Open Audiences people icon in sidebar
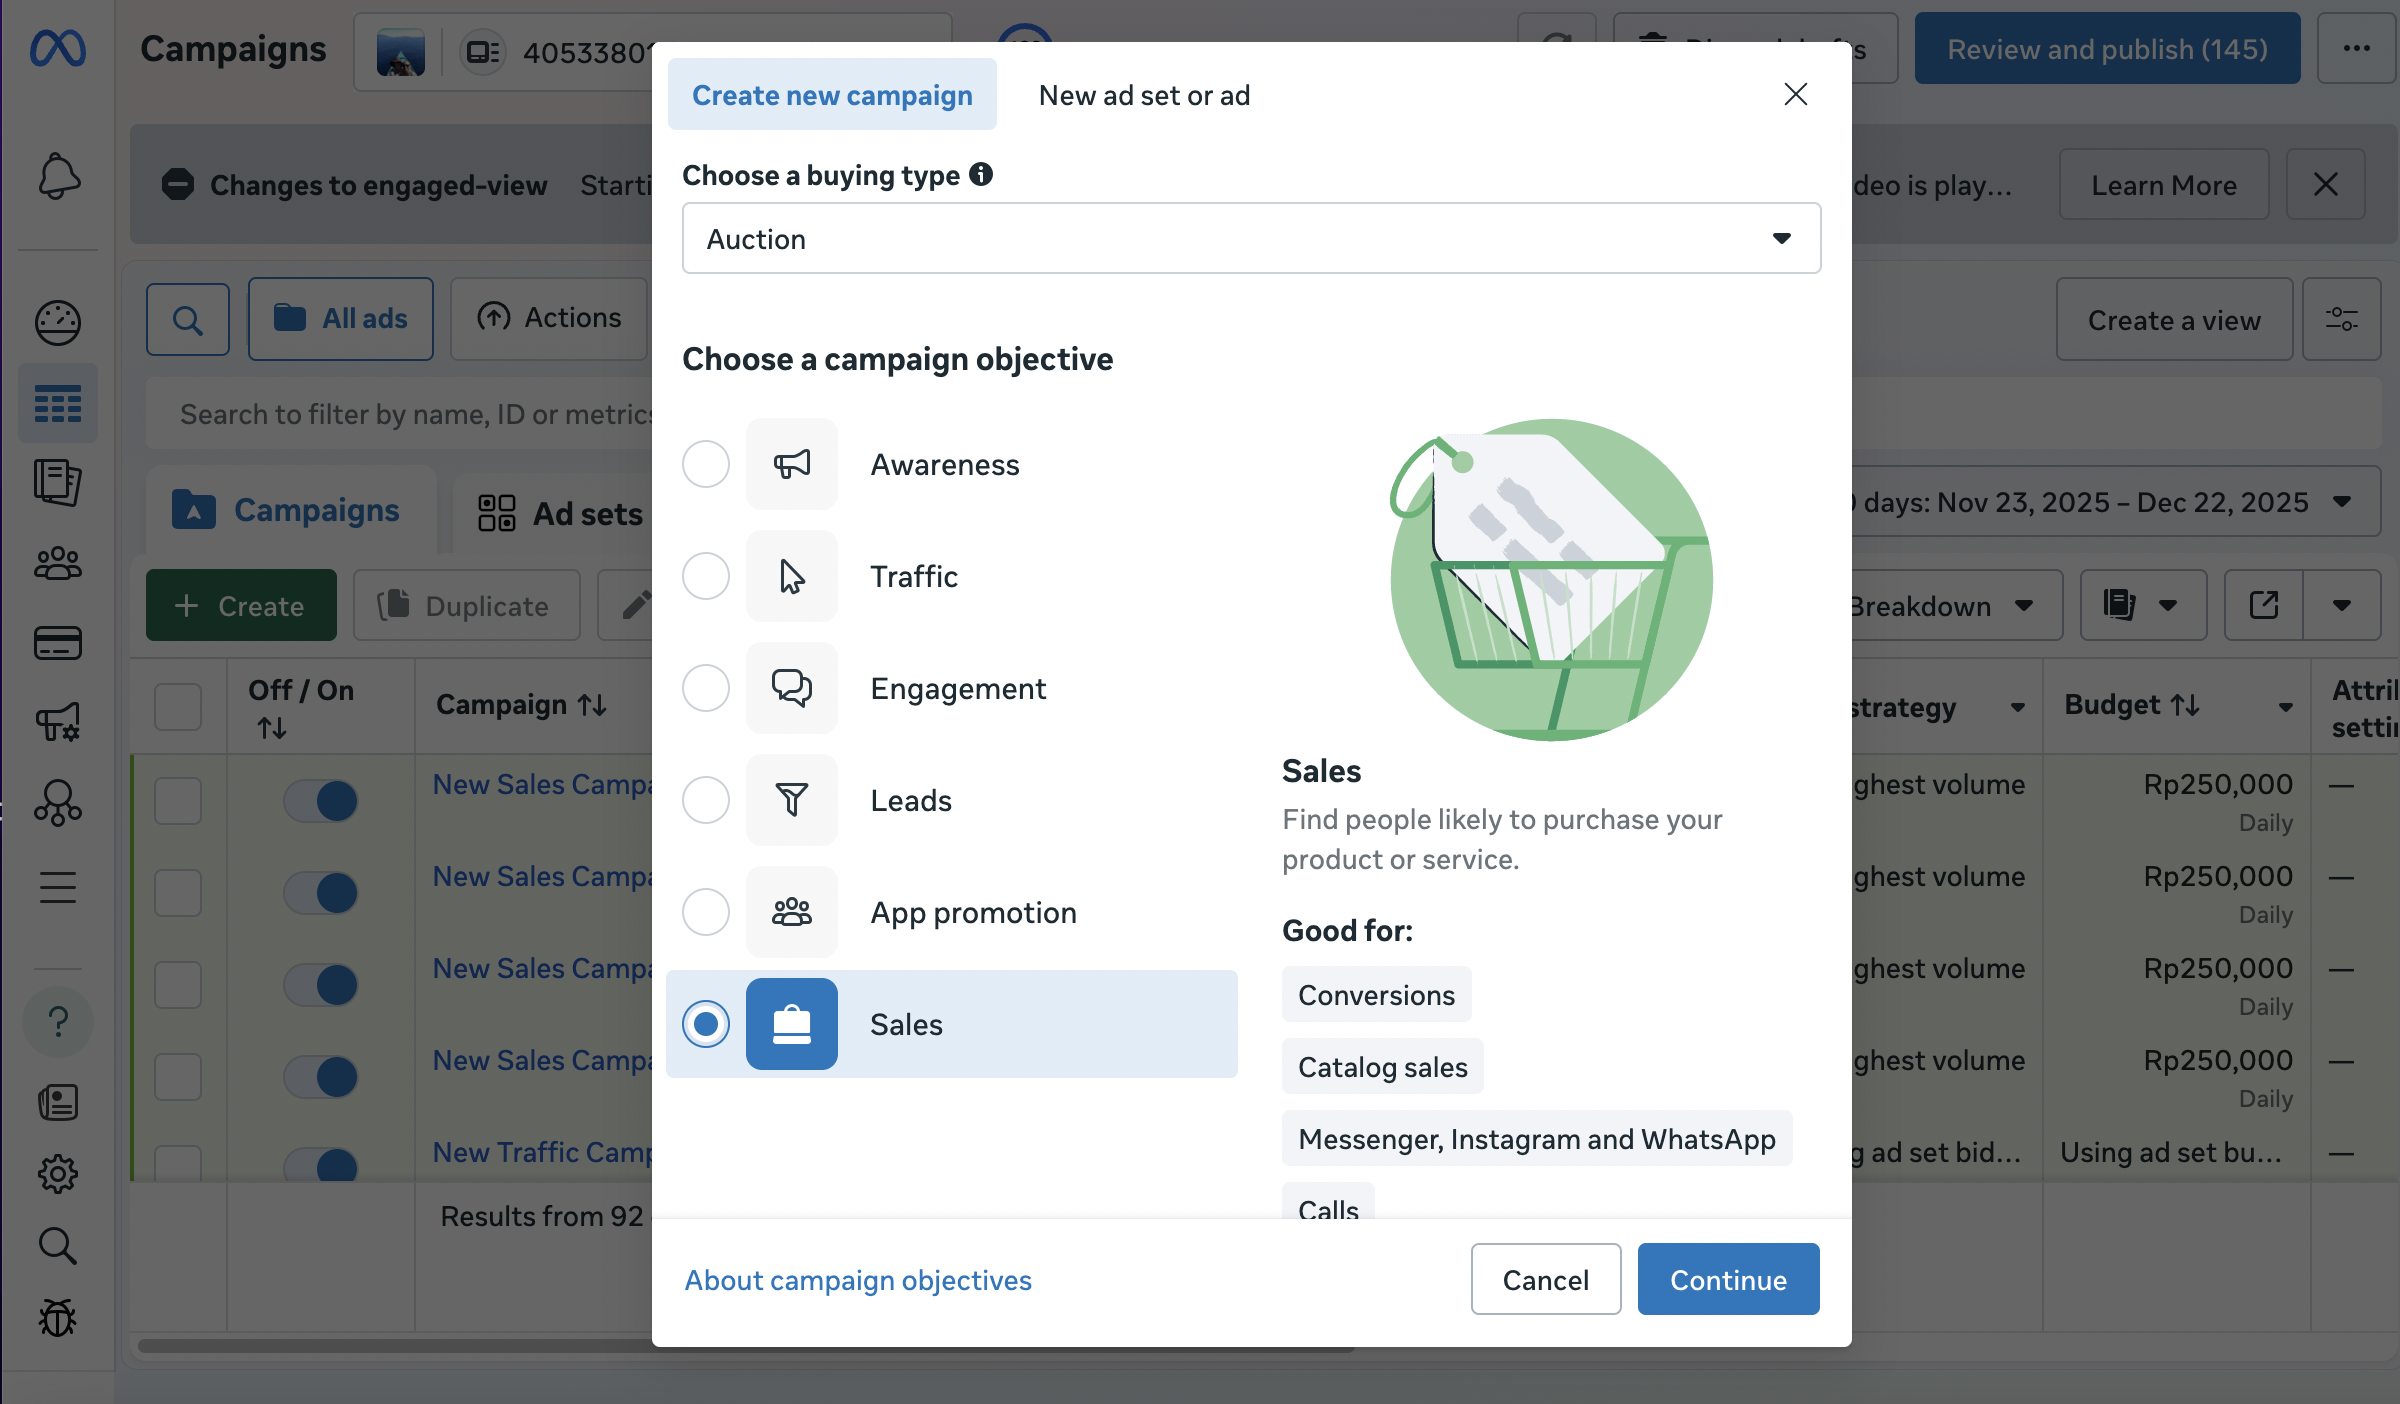 pos(58,563)
